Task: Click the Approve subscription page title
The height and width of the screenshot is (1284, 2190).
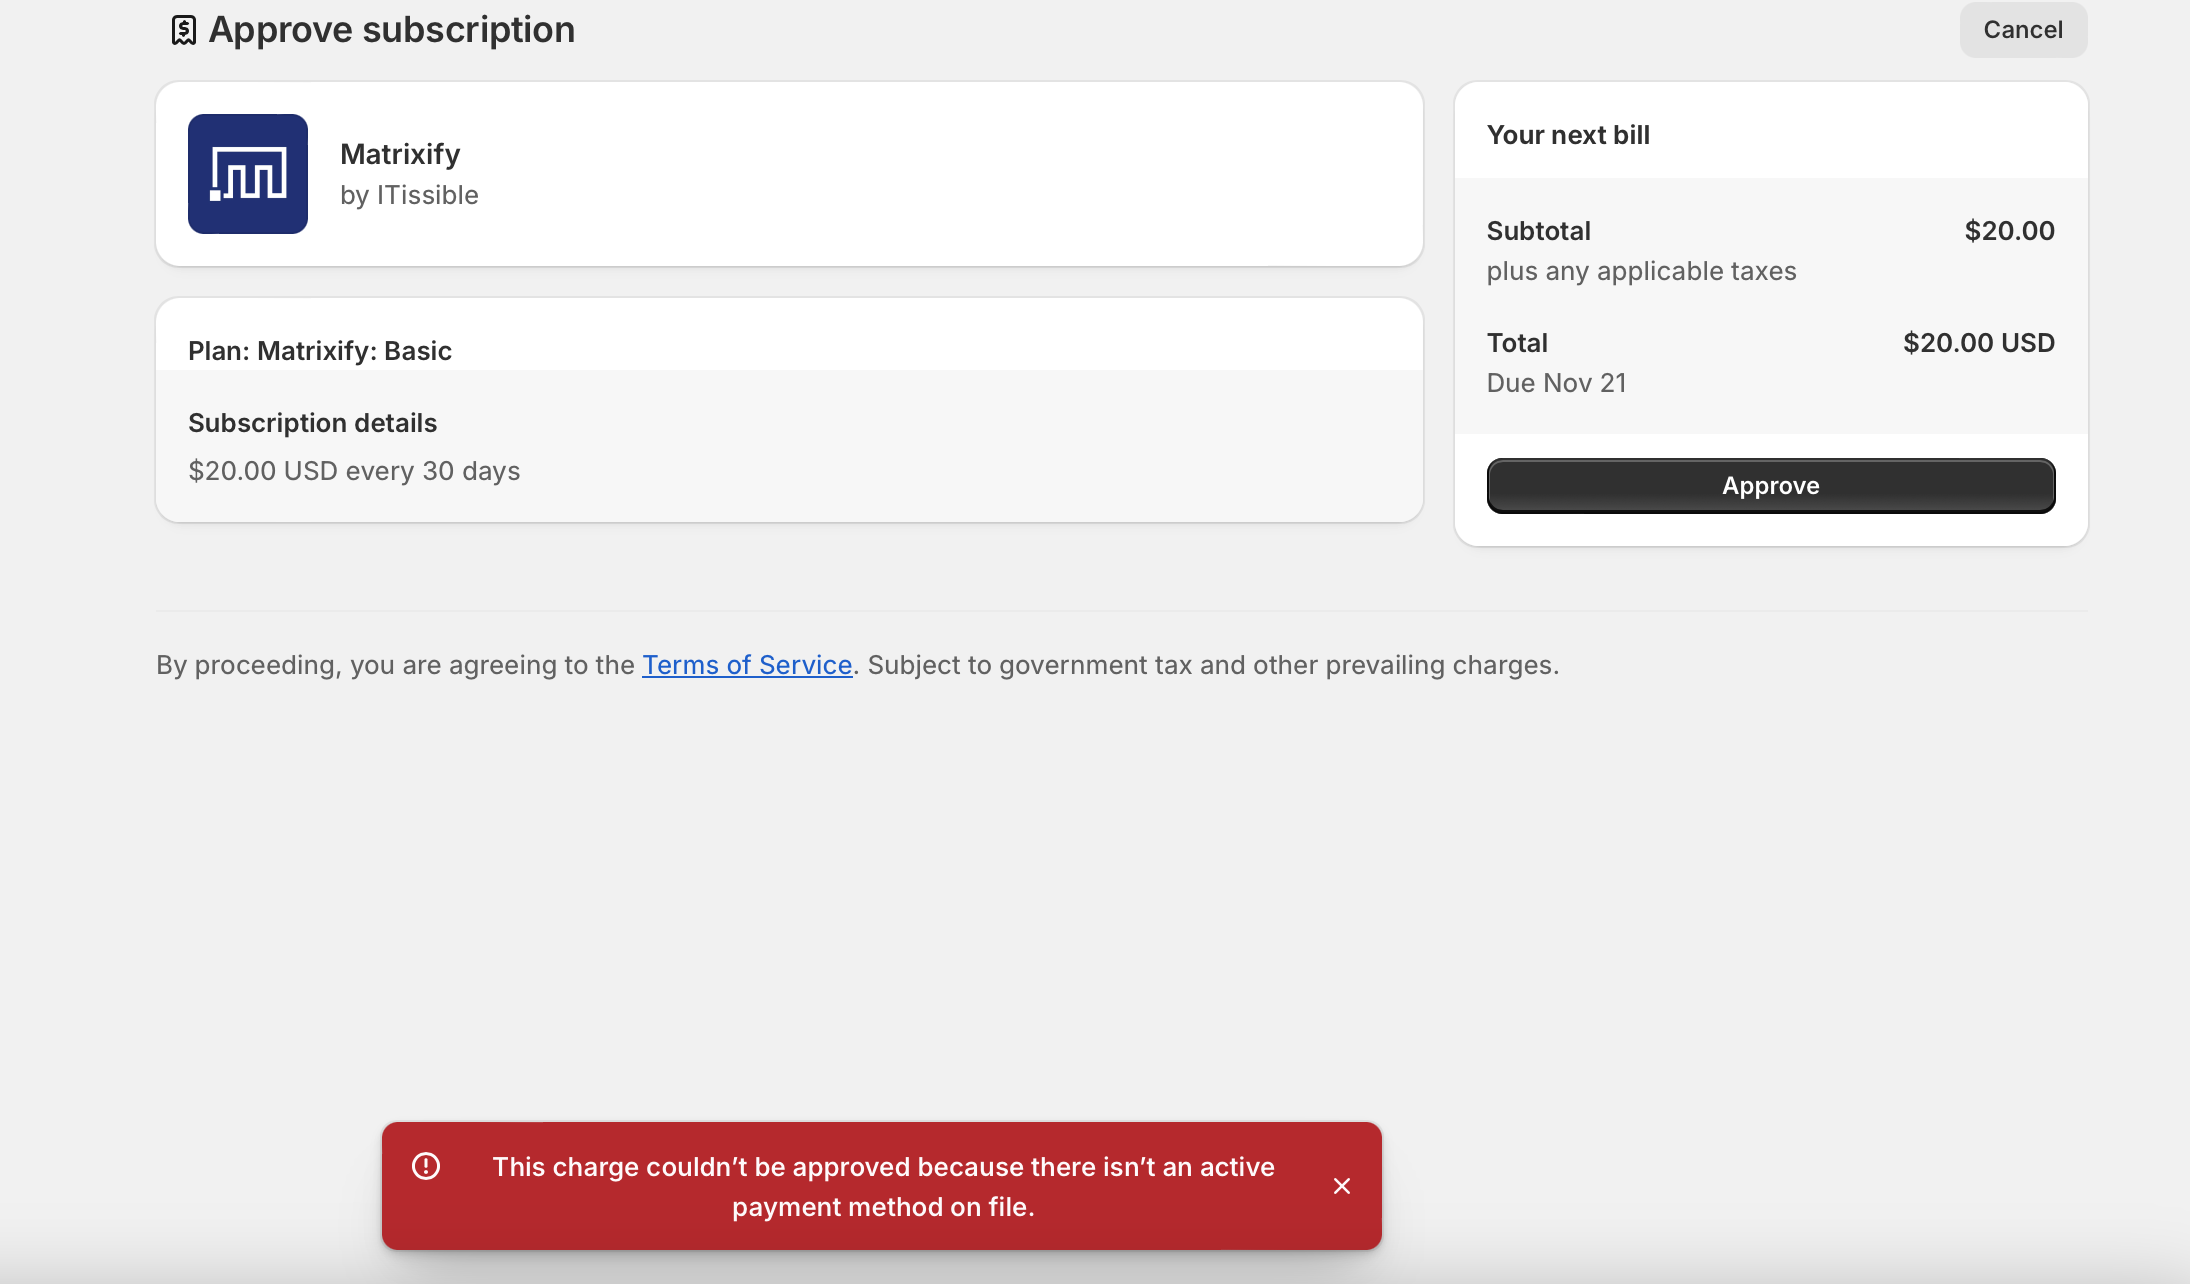Action: coord(391,30)
